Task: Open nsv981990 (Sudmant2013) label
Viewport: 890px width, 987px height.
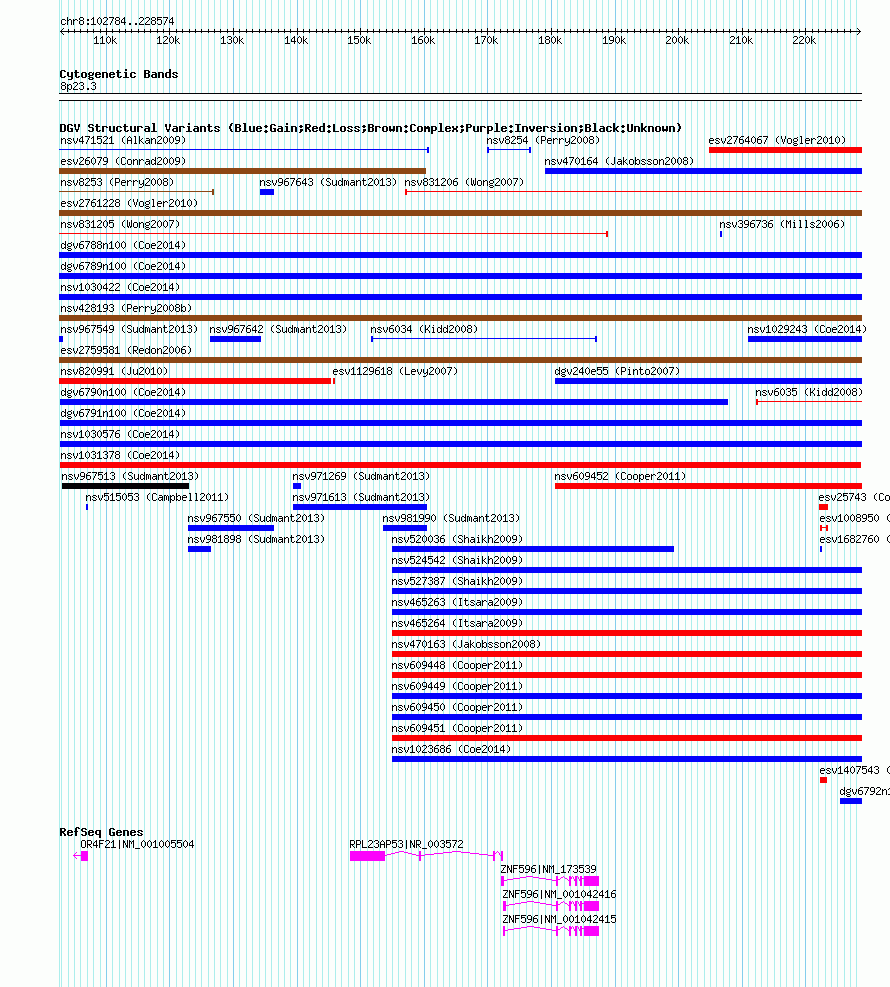Action: tap(451, 518)
